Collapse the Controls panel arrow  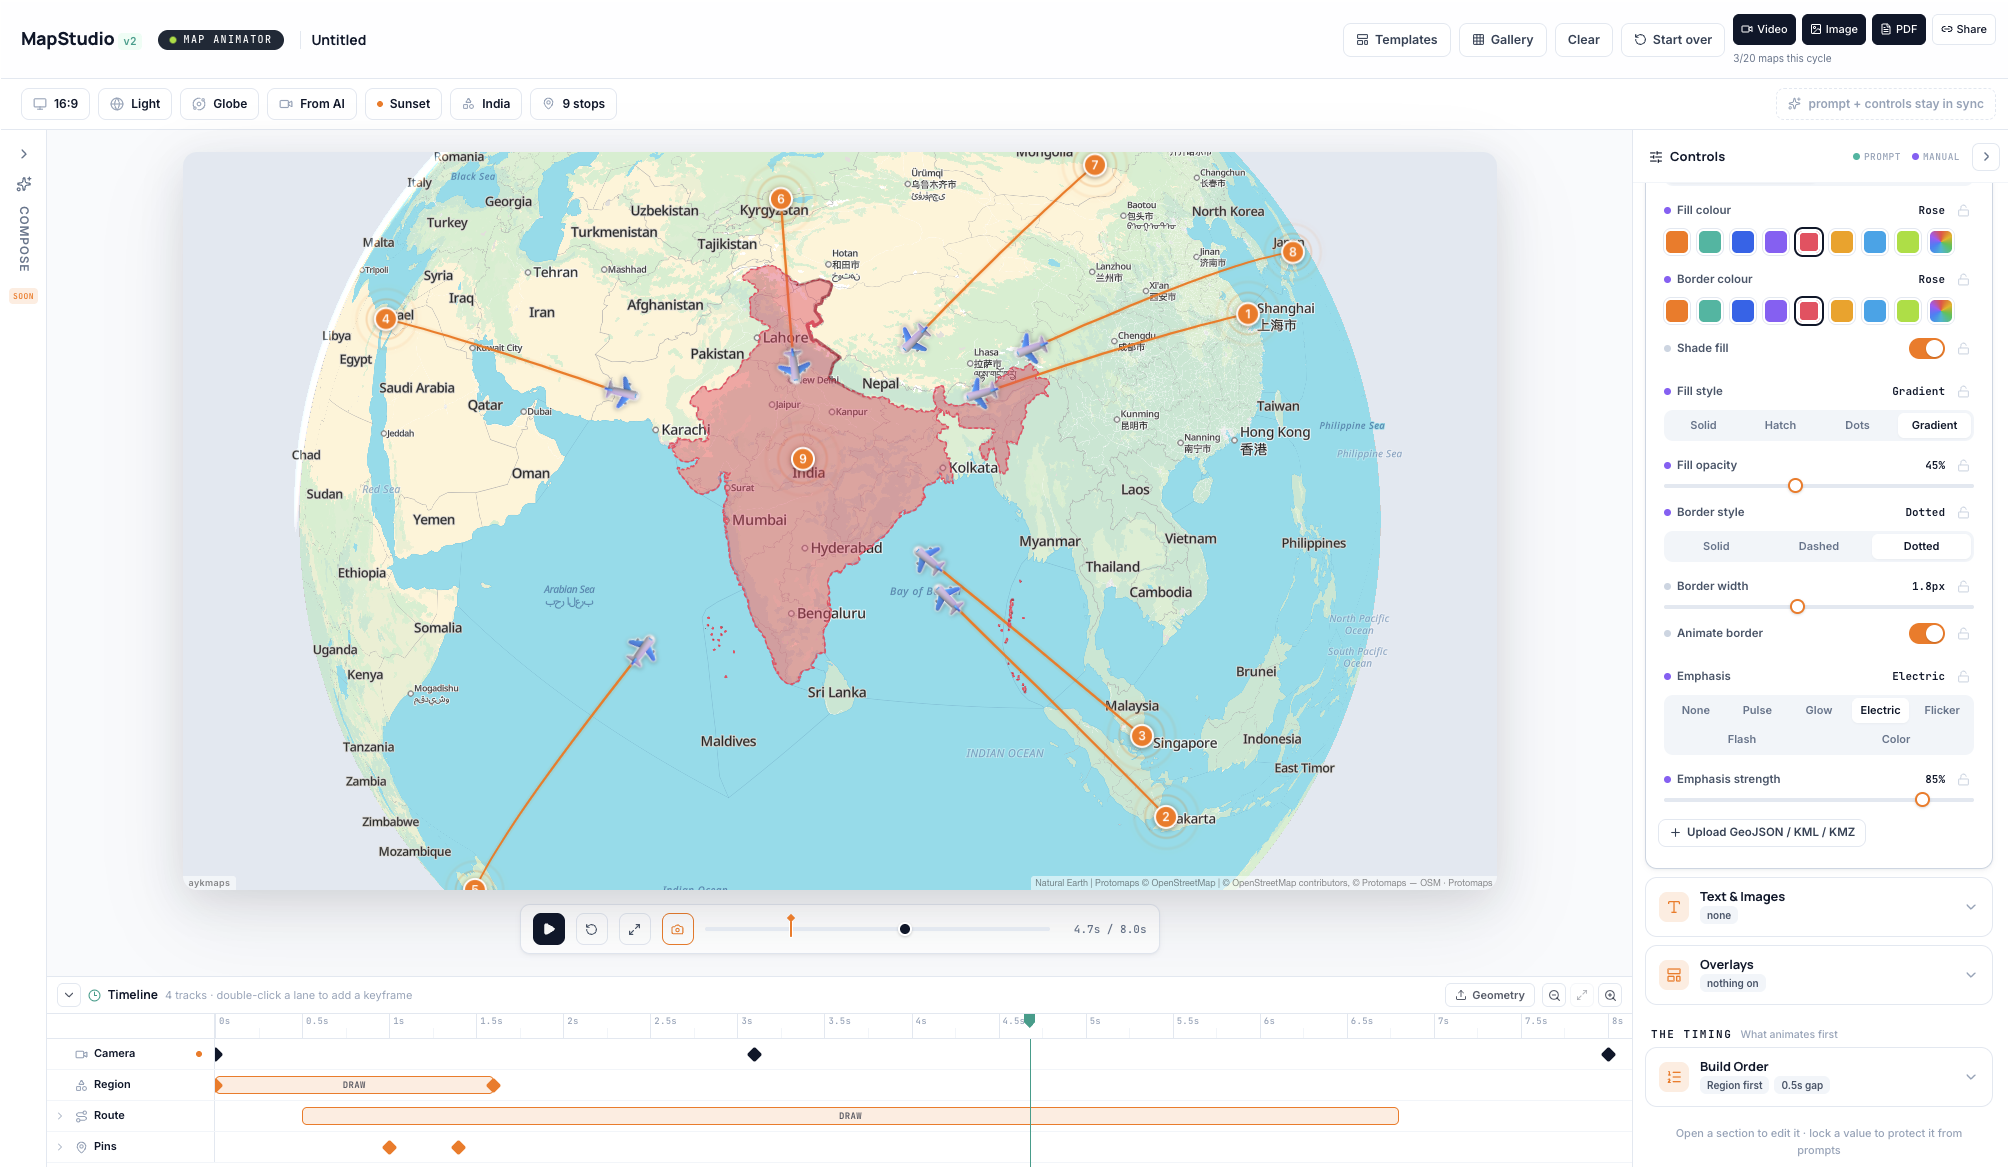tap(1986, 157)
